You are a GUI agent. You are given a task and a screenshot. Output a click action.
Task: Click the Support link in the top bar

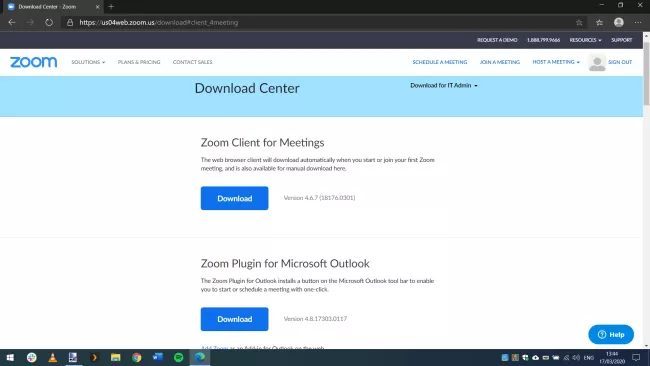coord(621,40)
